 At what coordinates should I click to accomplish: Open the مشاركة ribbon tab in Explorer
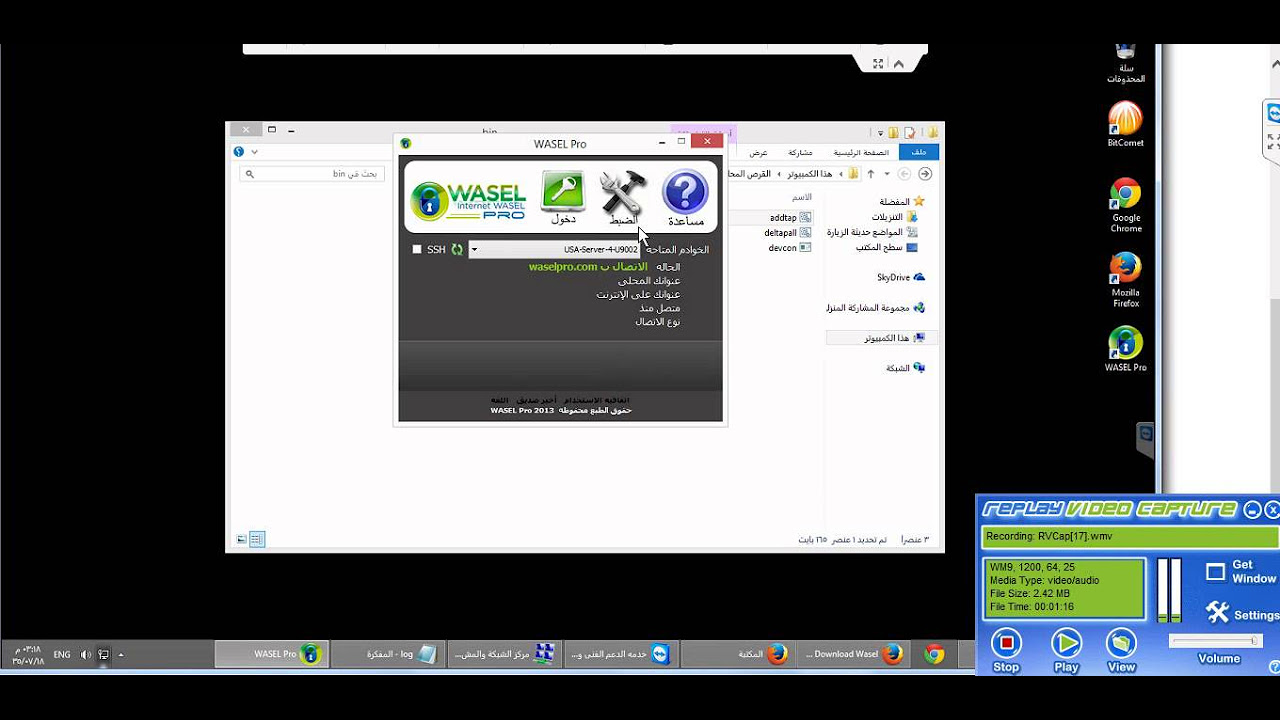pyautogui.click(x=800, y=152)
